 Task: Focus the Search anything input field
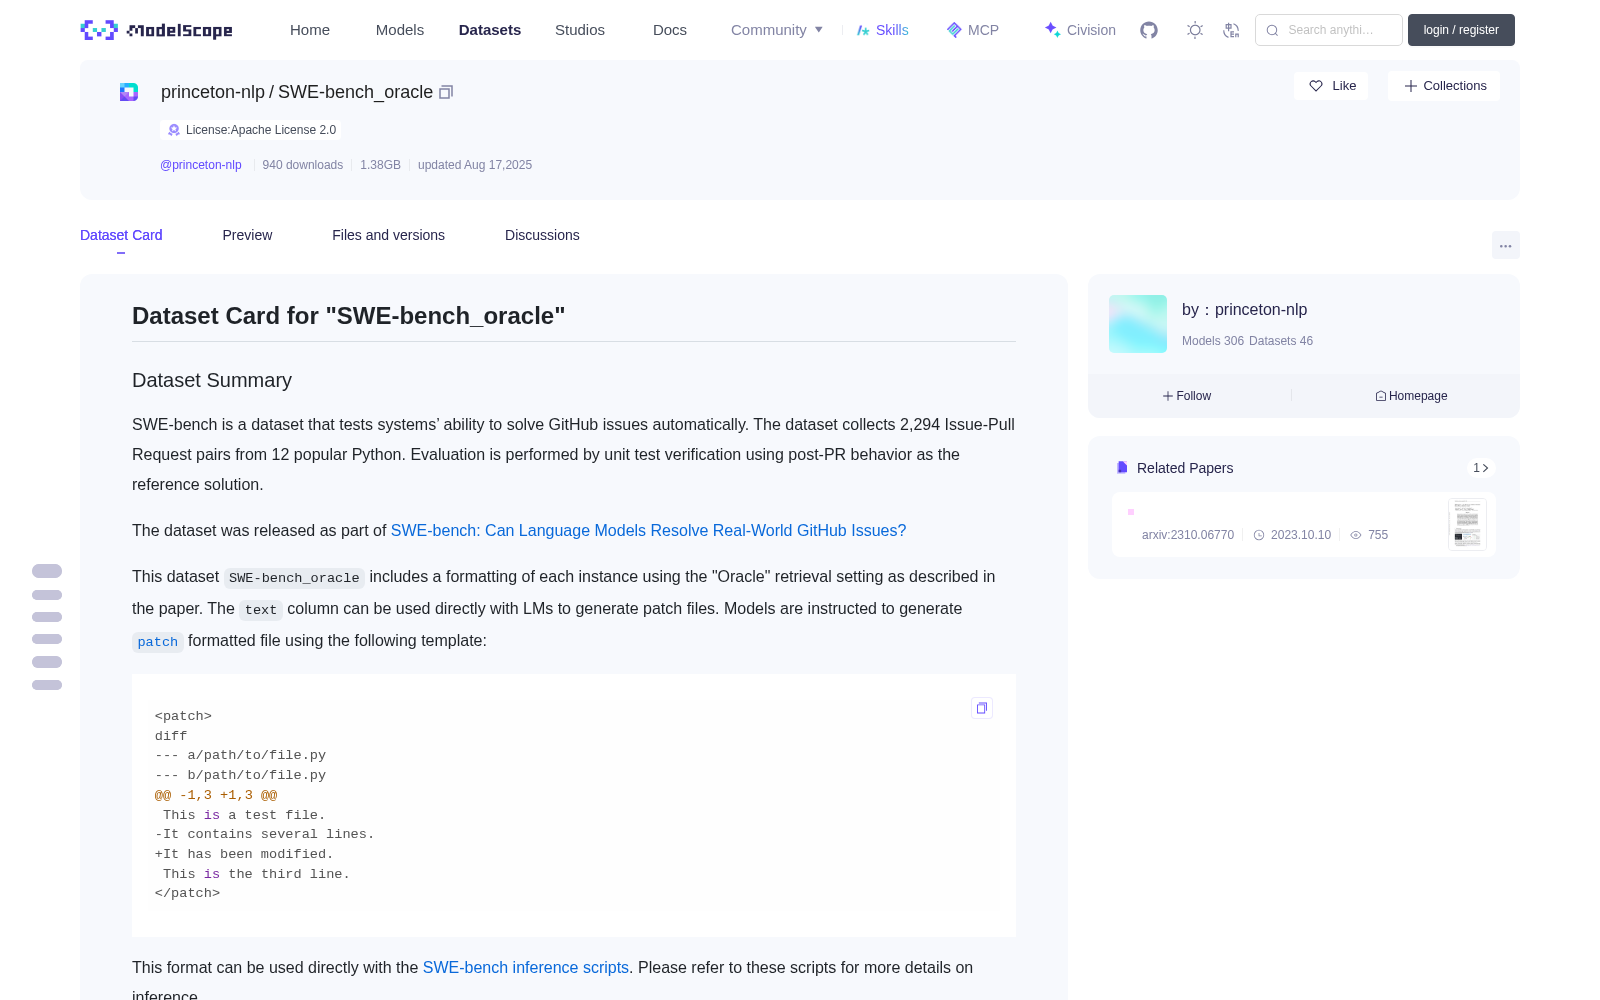point(1329,30)
